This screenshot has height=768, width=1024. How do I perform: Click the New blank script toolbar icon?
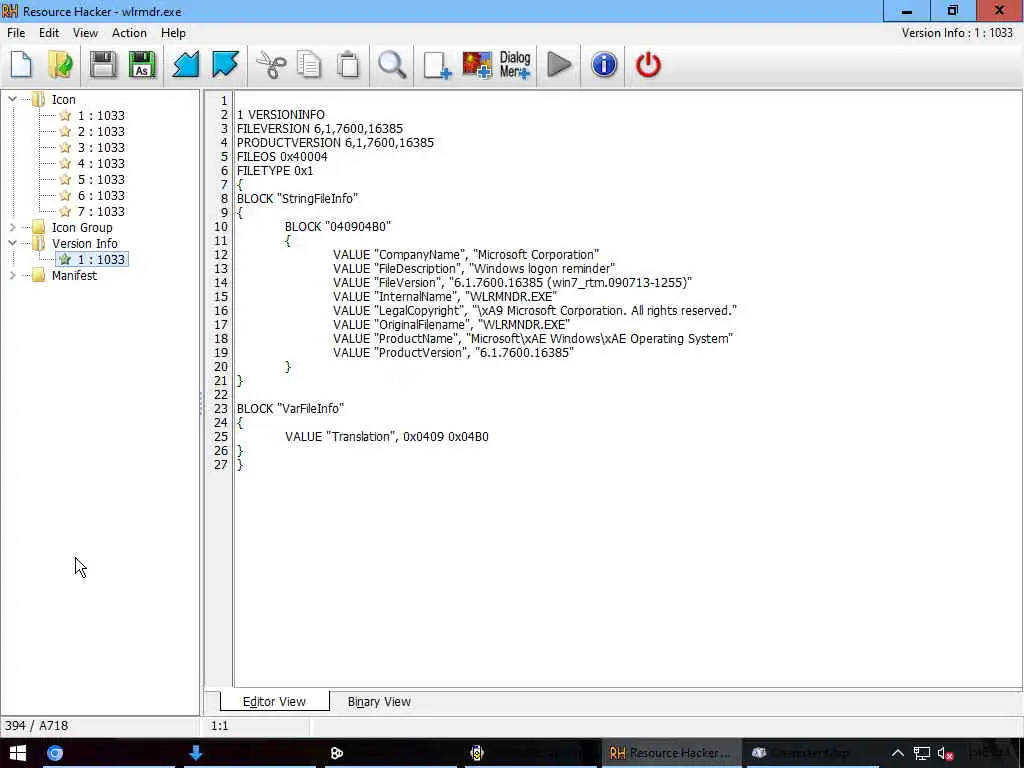coord(22,65)
